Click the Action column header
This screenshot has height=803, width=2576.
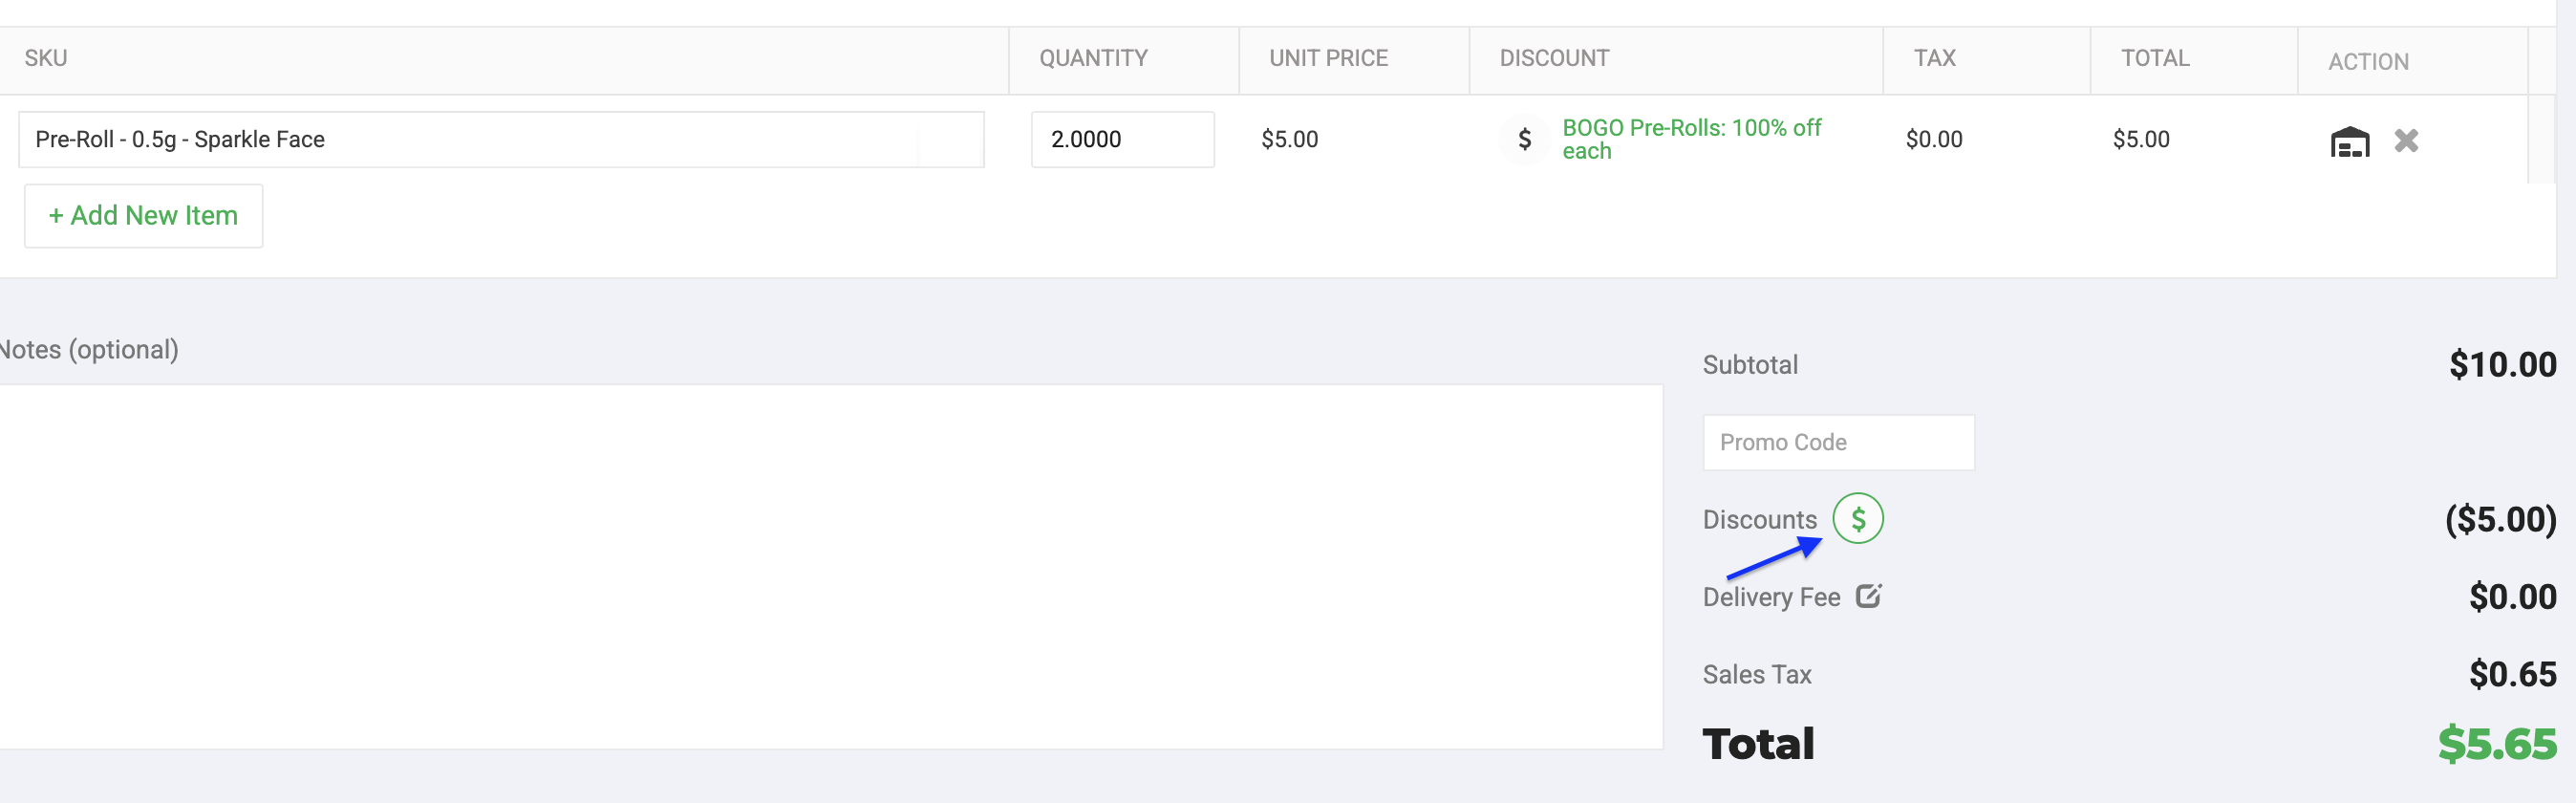(2368, 62)
